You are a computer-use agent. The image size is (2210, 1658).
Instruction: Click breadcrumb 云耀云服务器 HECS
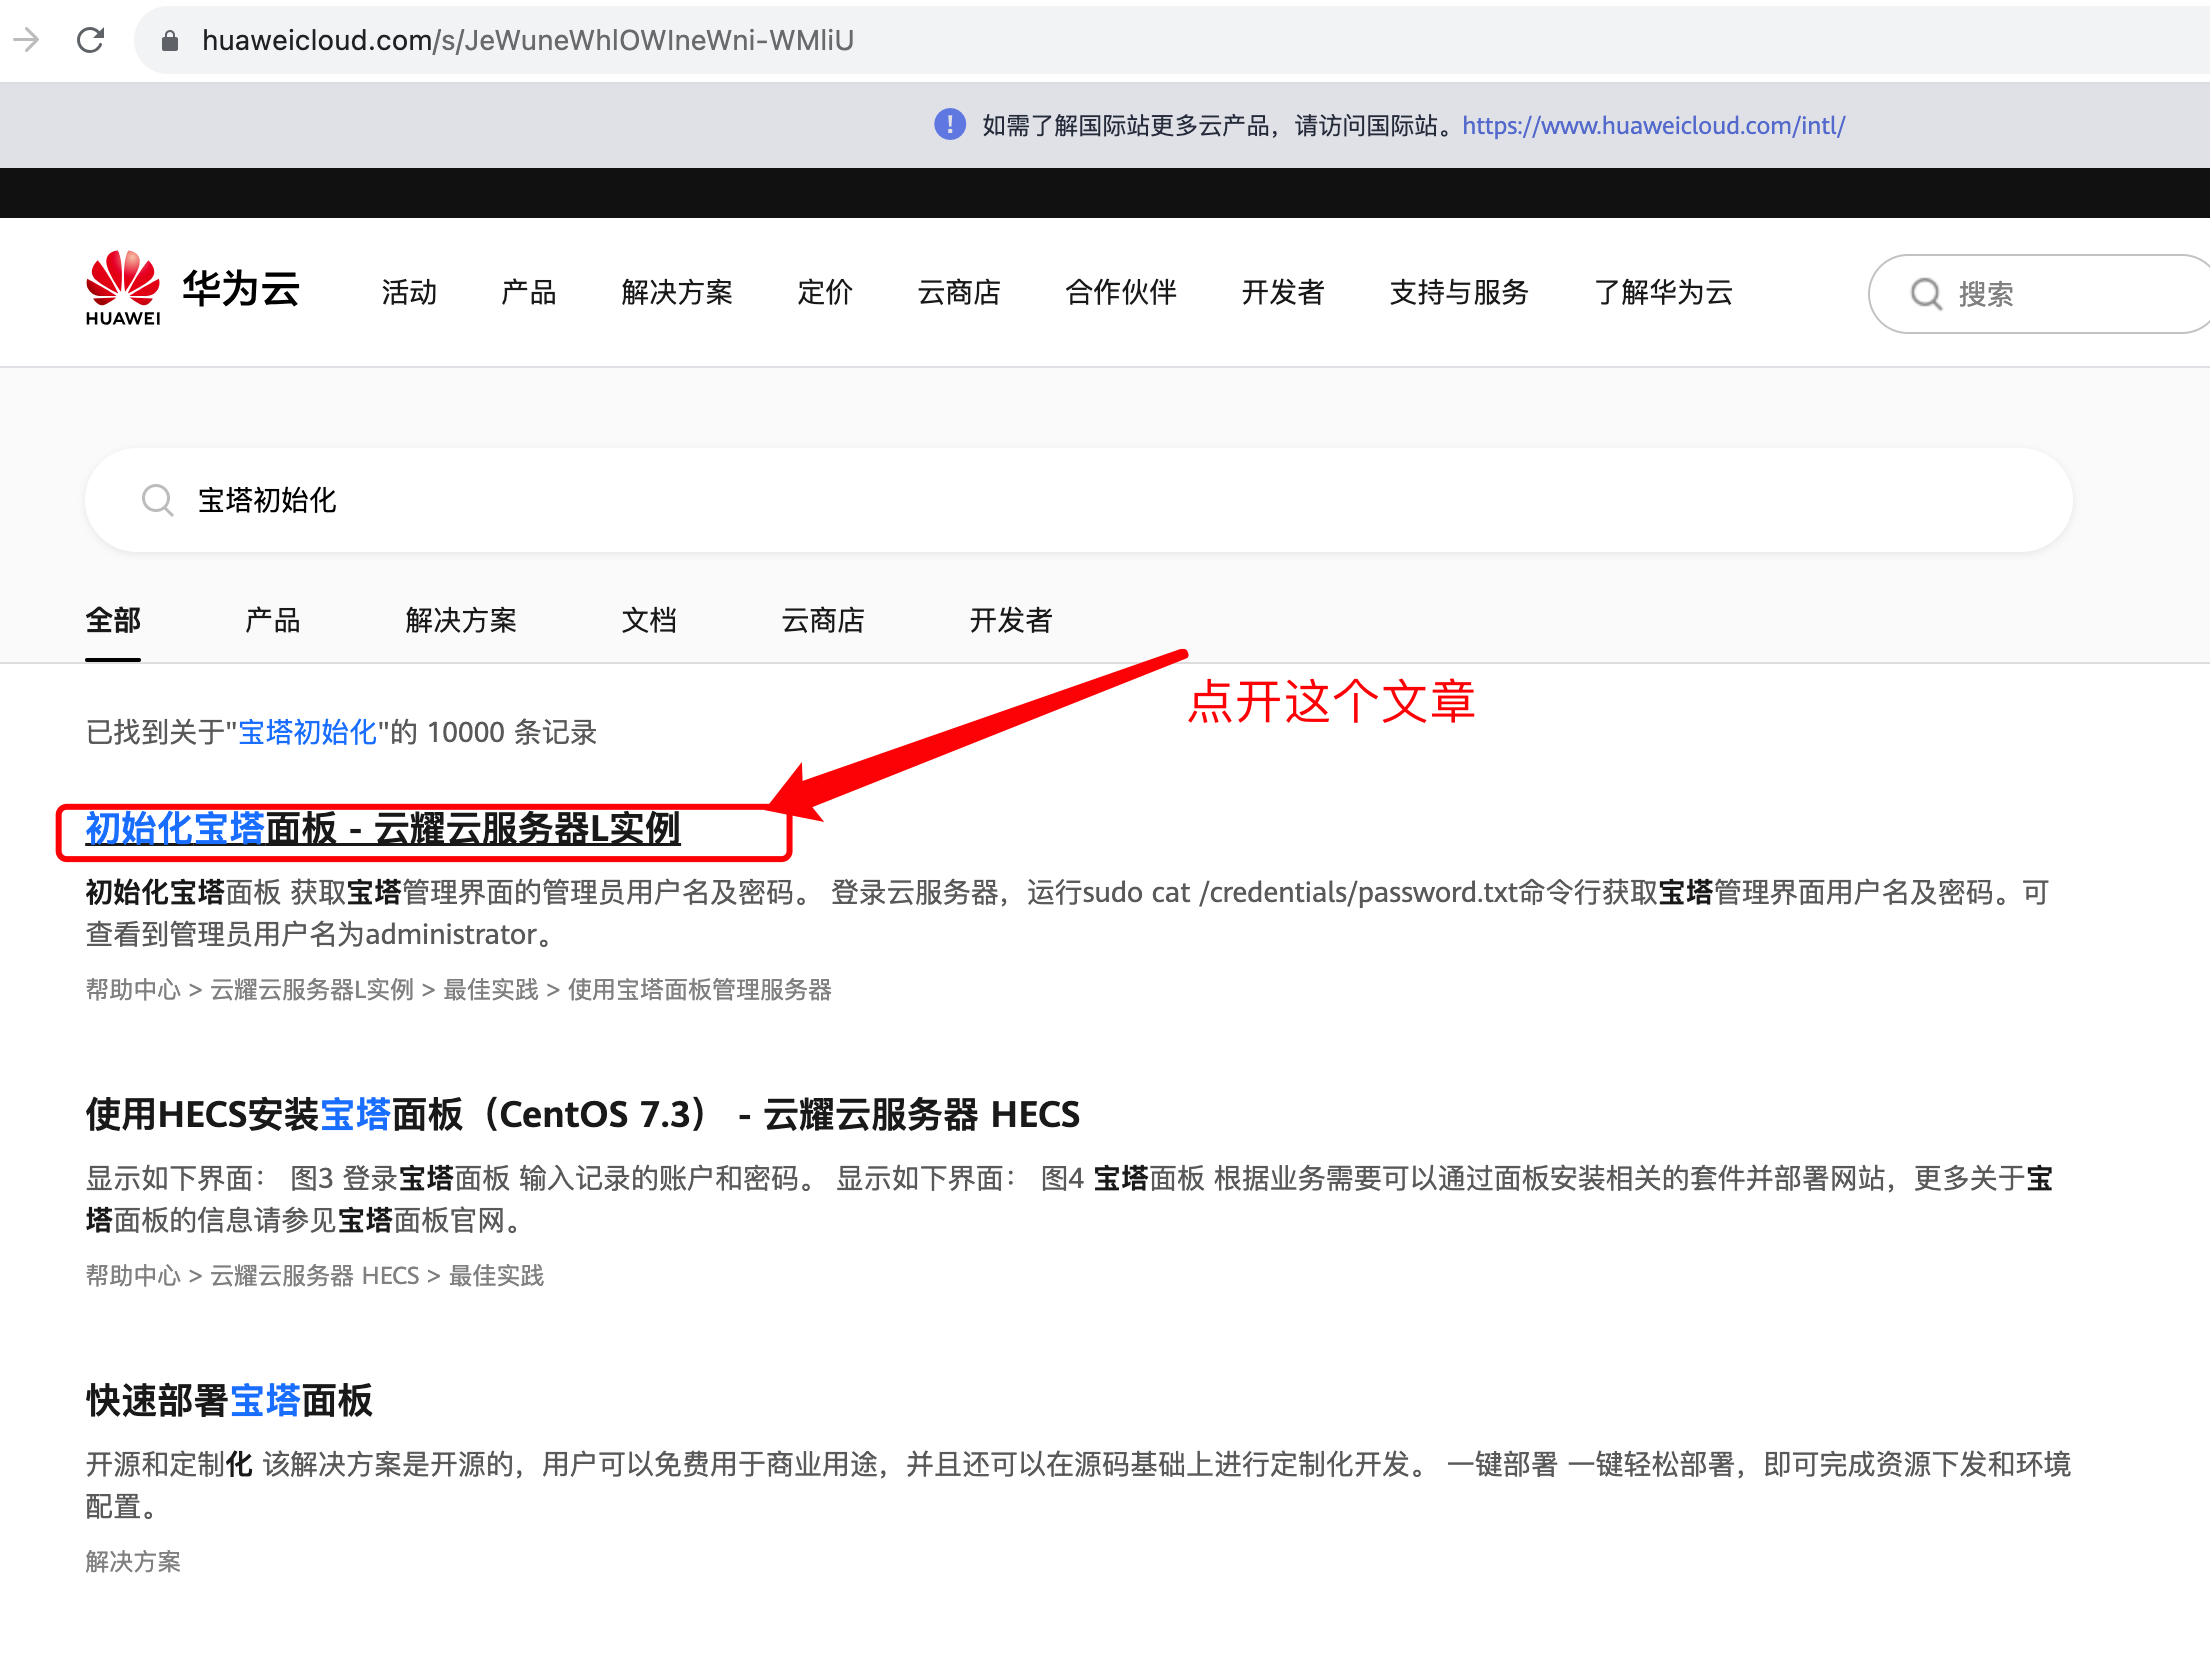coord(315,1276)
